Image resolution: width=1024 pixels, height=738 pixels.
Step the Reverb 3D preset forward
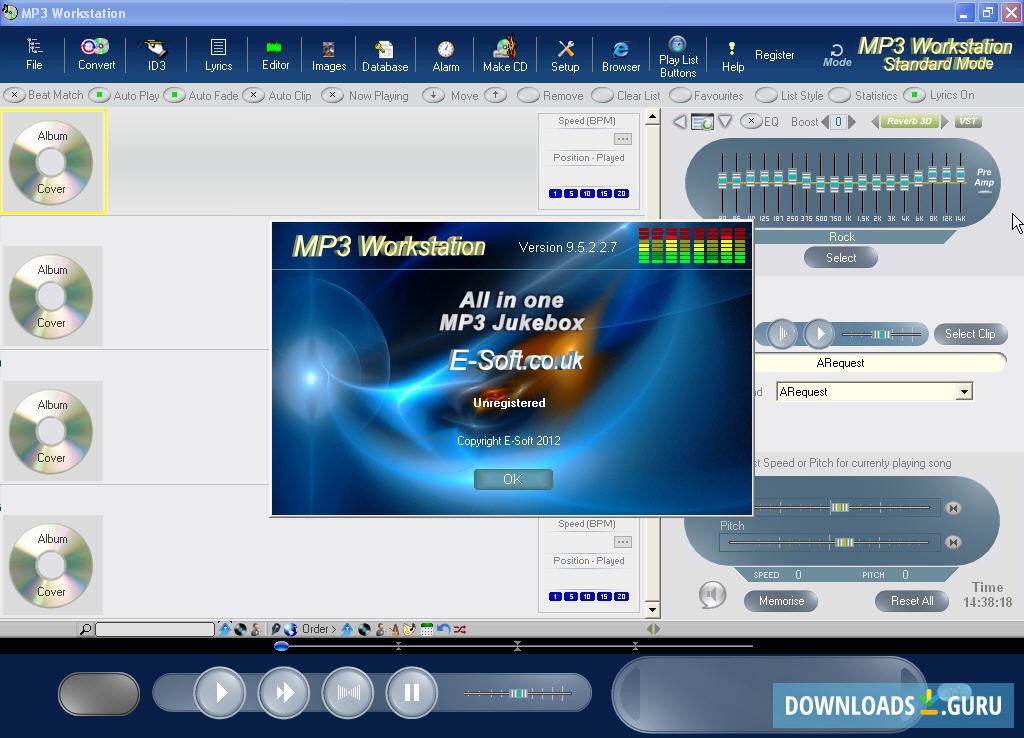tap(944, 121)
